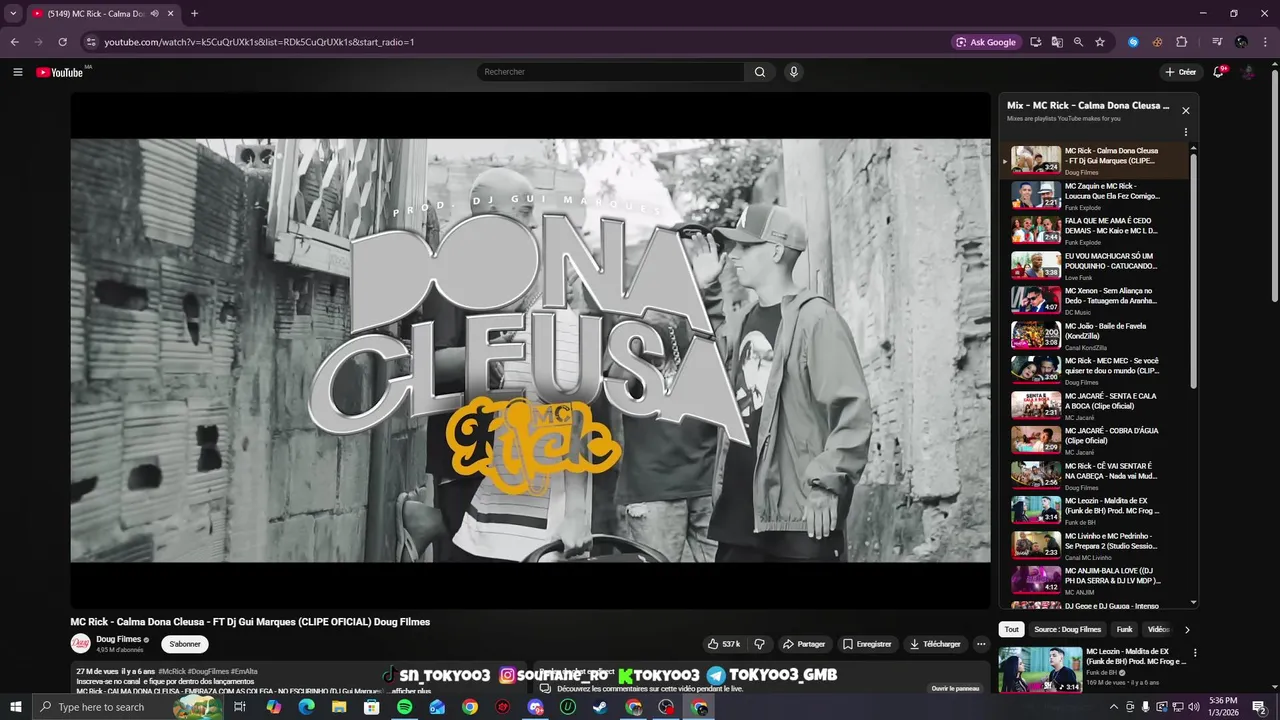Viewport: 1280px width, 720px height.
Task: Open the Shazam browser extension
Action: (x=1133, y=42)
